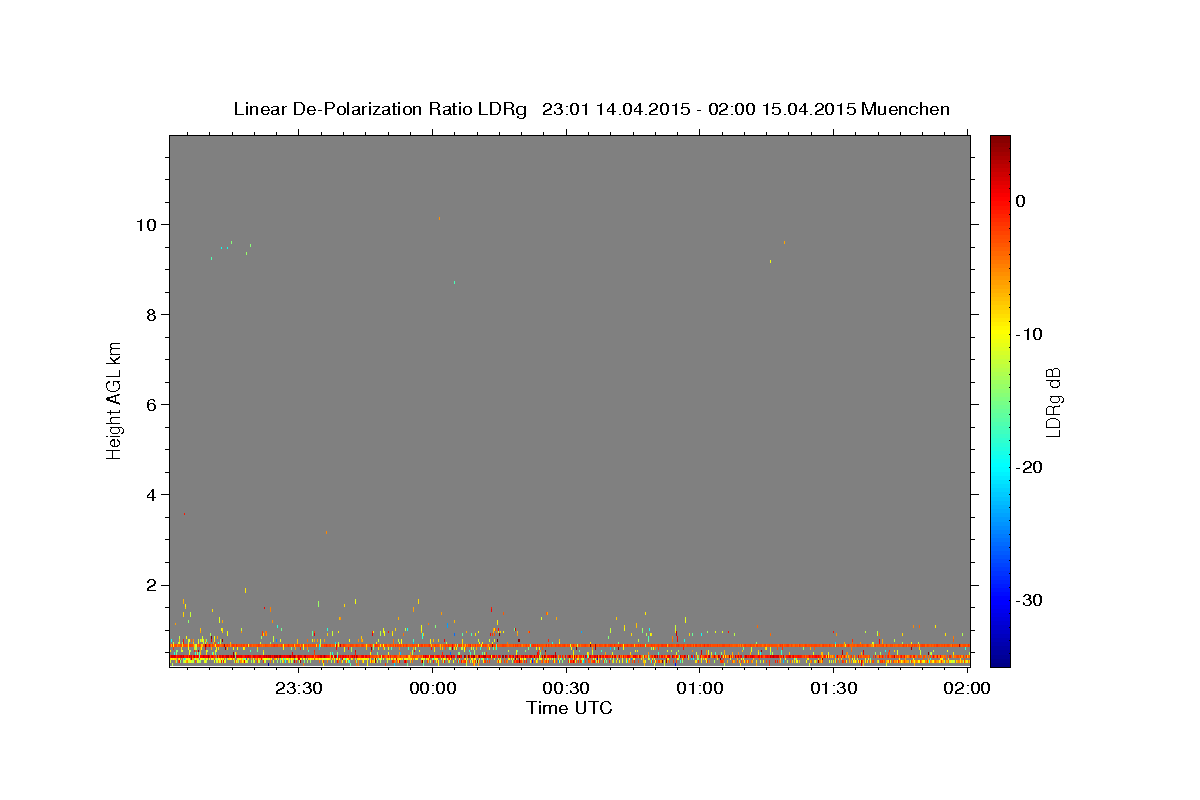The height and width of the screenshot is (800, 1200).
Task: Click the 00:30 time tick label
Action: pos(566,688)
